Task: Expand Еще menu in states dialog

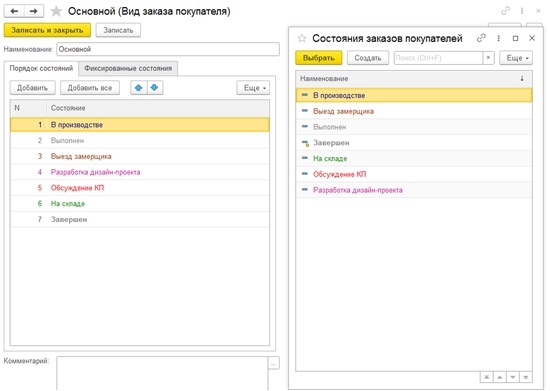Action: pos(516,58)
